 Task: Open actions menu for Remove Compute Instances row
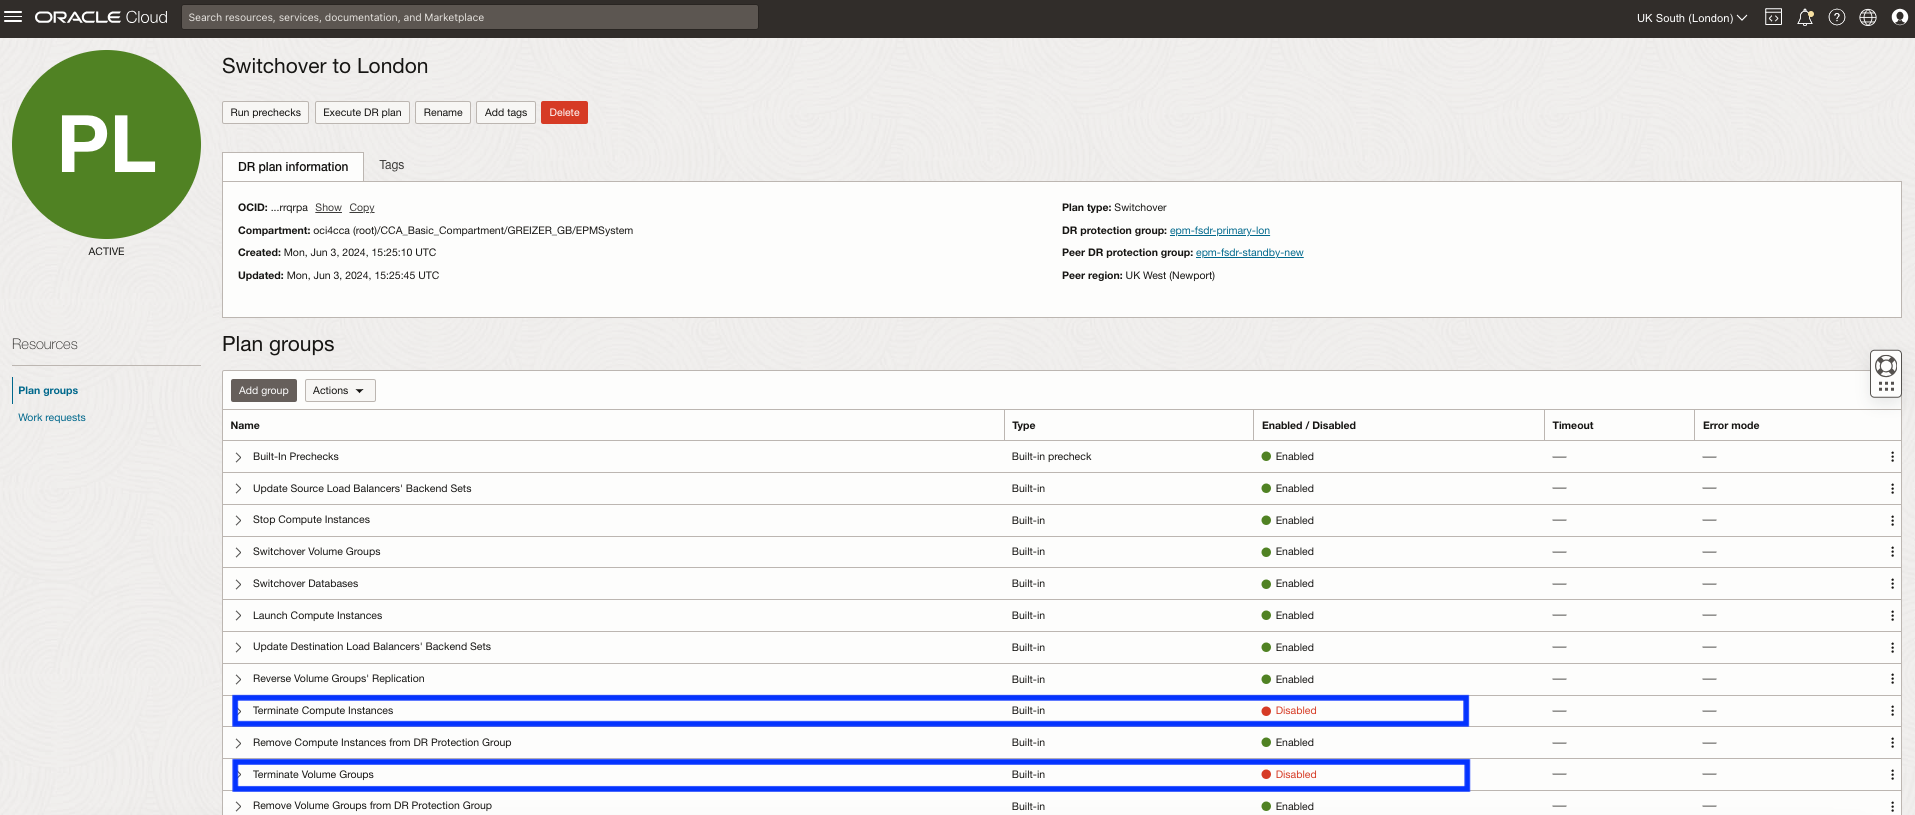click(1892, 743)
